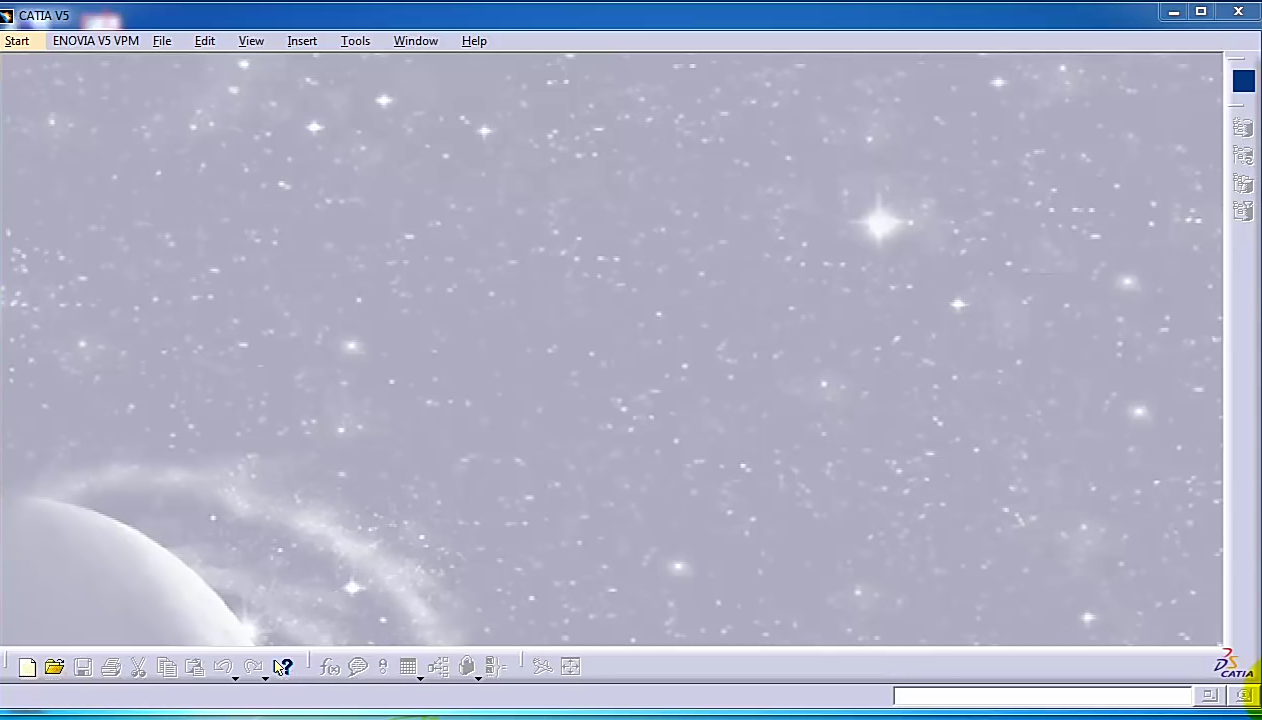Open the Design Table dropdown arrow

(419, 678)
